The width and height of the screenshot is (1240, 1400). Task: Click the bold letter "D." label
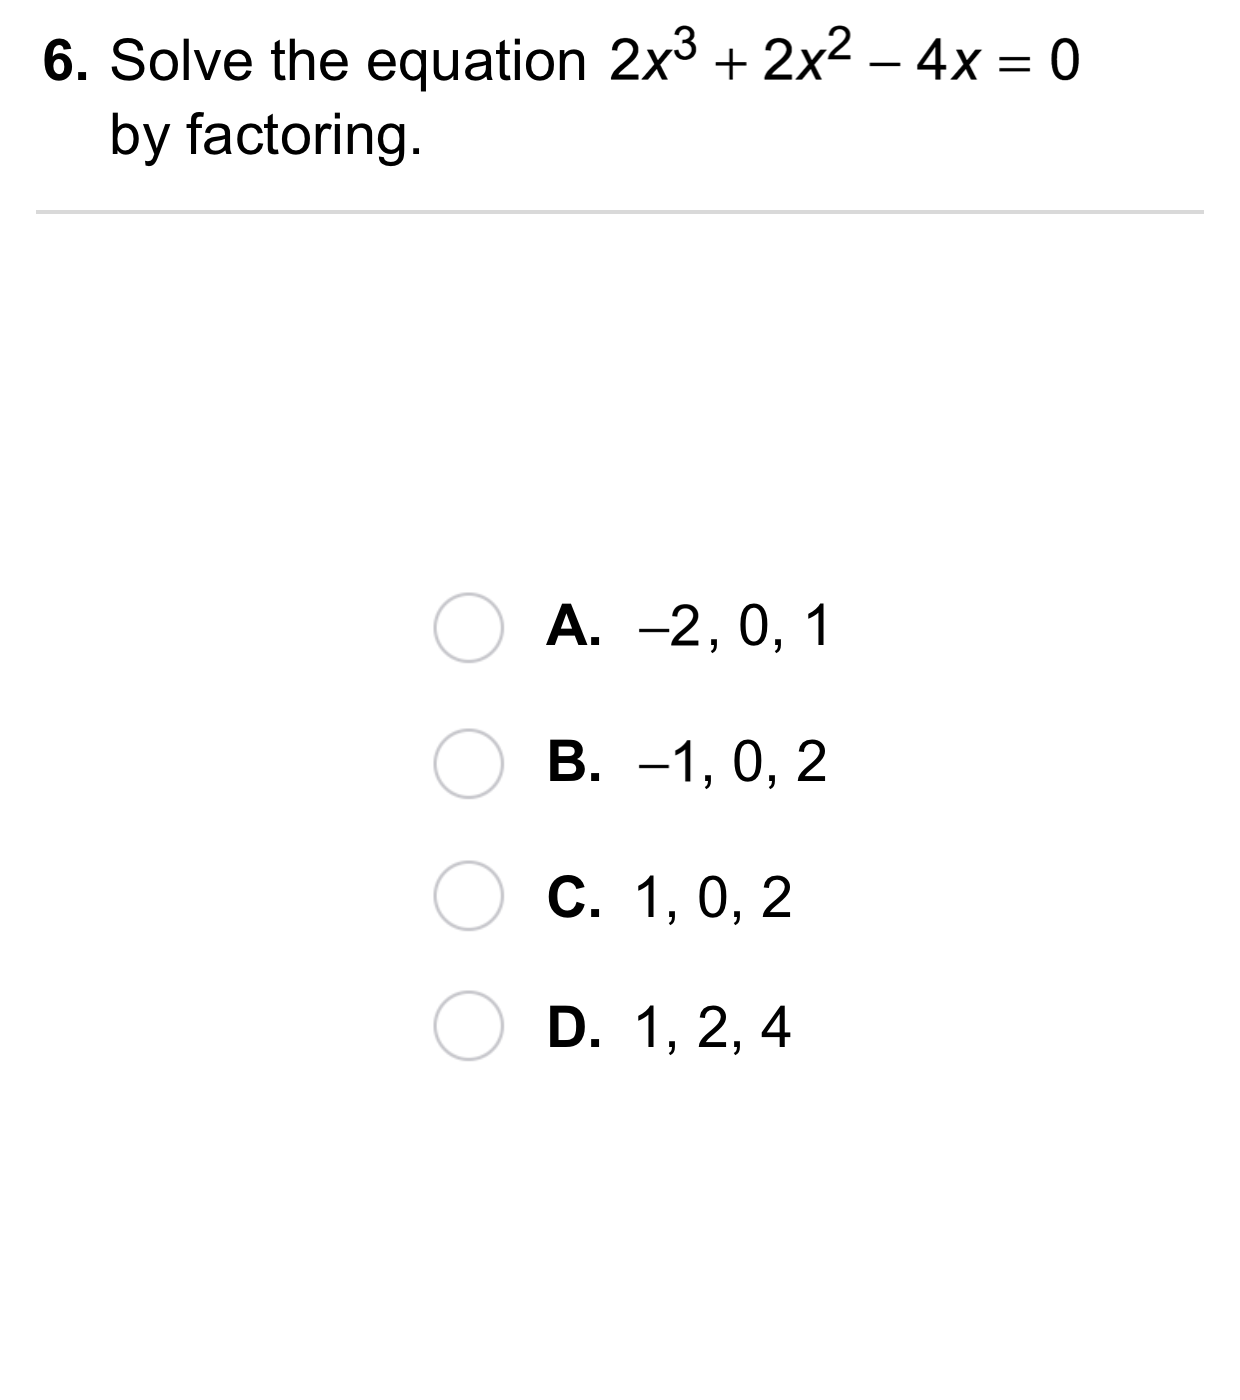coord(574,1027)
